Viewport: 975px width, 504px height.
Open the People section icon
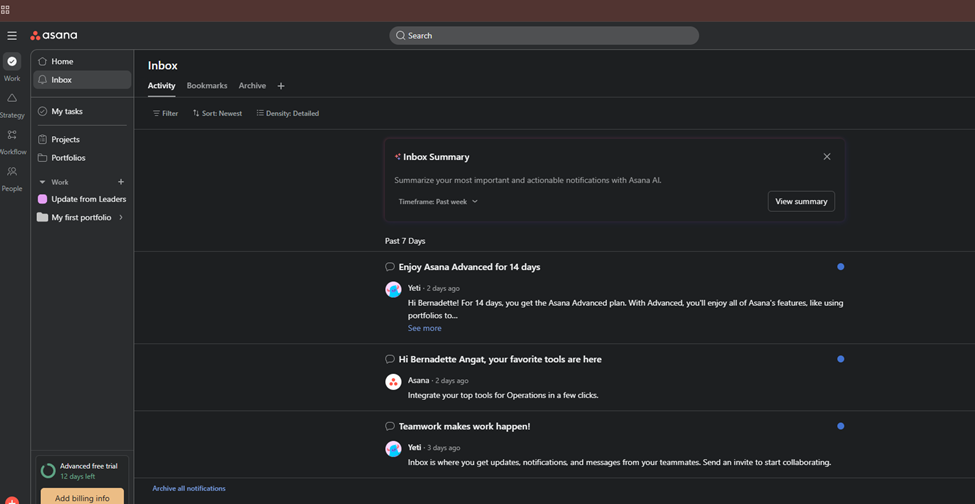pyautogui.click(x=12, y=172)
